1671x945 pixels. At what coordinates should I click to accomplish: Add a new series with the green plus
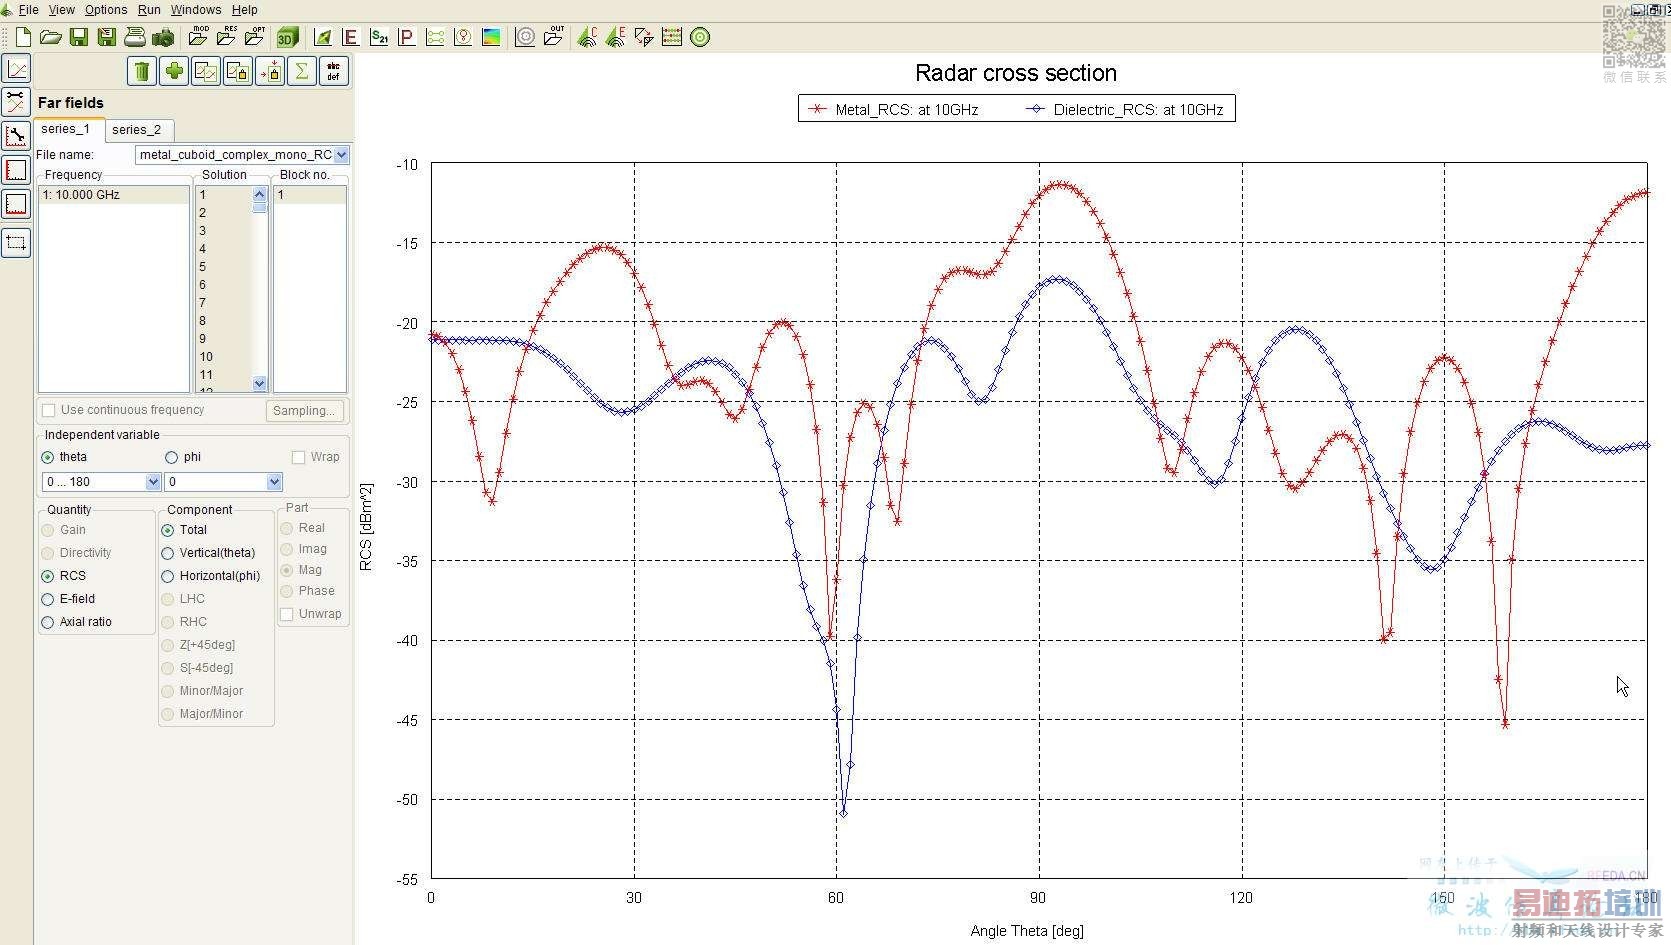174,71
